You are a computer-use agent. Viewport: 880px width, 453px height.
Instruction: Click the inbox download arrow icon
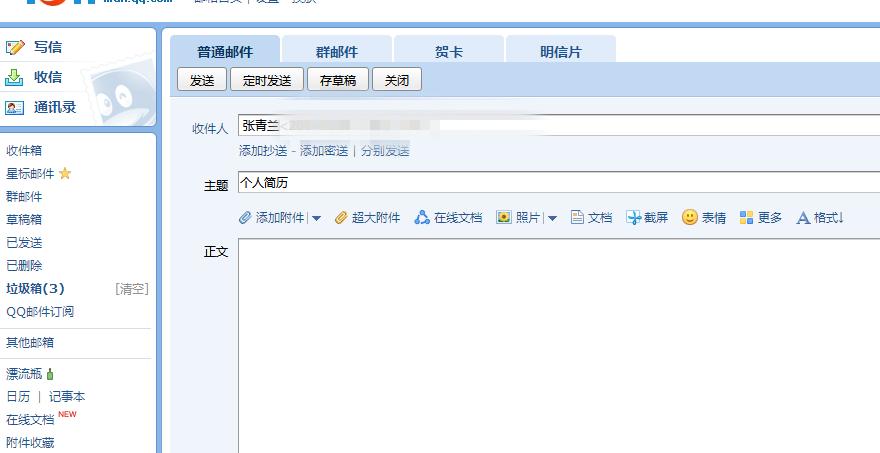[14, 77]
